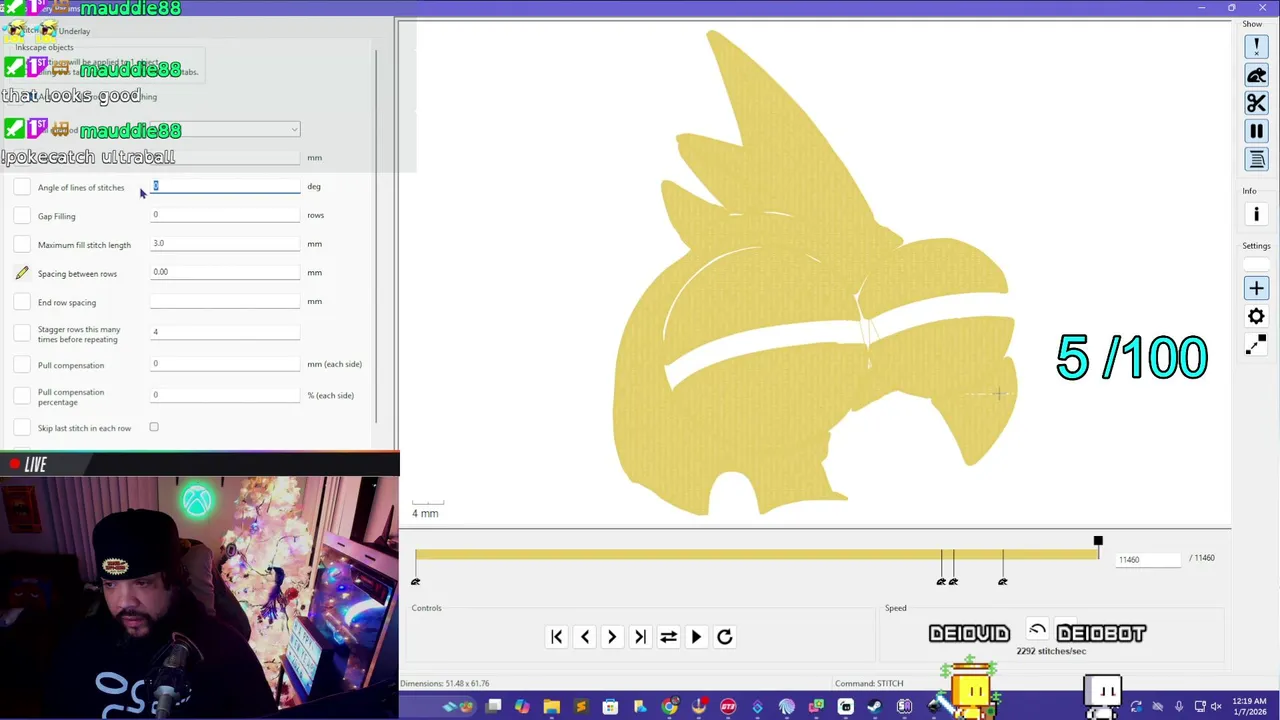1280x720 pixels.
Task: Jump to the last stitch button
Action: click(640, 637)
